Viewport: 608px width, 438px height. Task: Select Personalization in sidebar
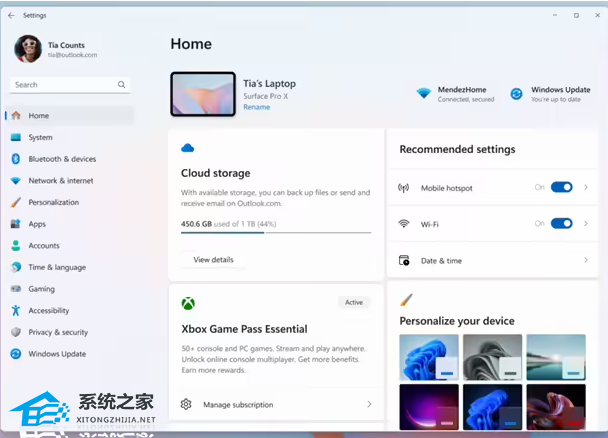70,202
